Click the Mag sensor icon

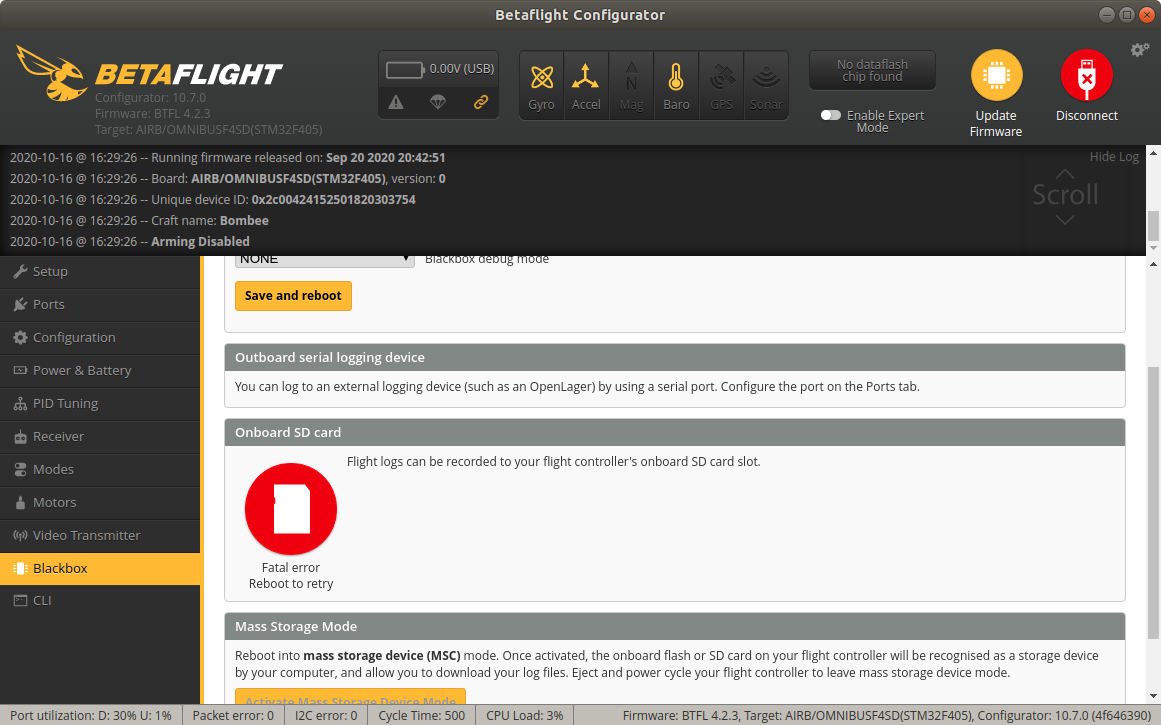(x=631, y=78)
